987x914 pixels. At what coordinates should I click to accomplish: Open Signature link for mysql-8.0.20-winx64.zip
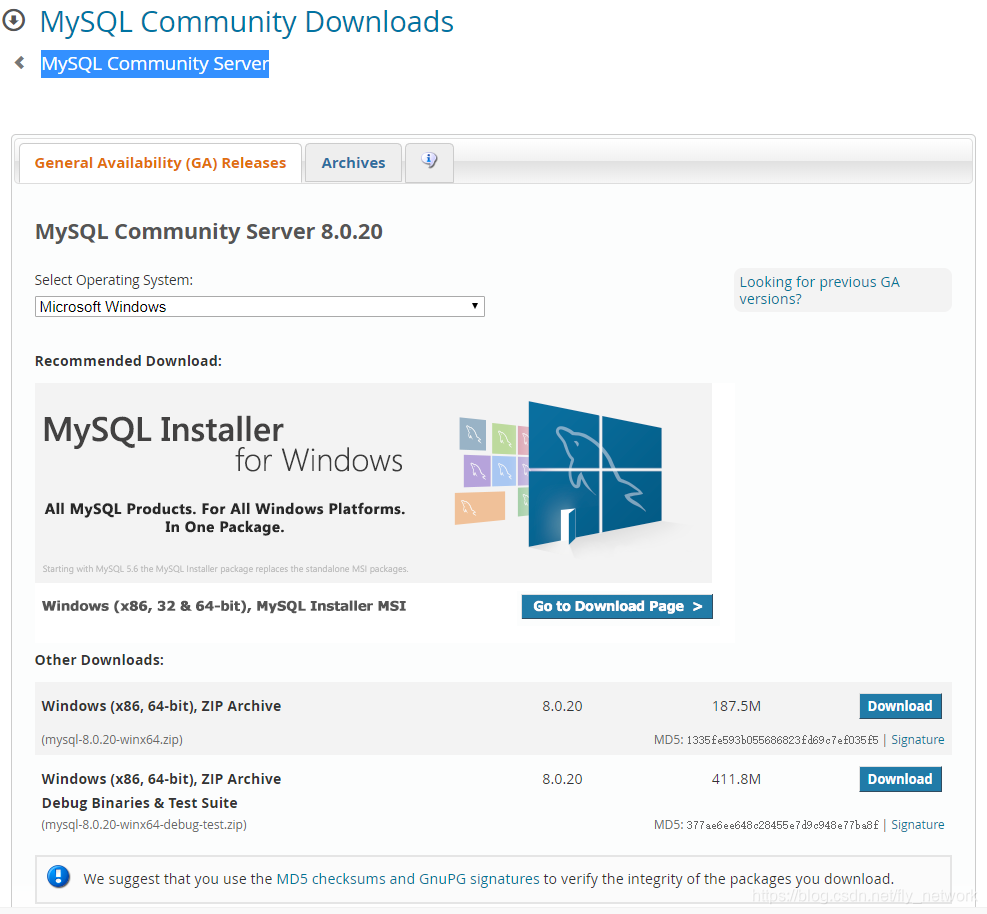(917, 740)
